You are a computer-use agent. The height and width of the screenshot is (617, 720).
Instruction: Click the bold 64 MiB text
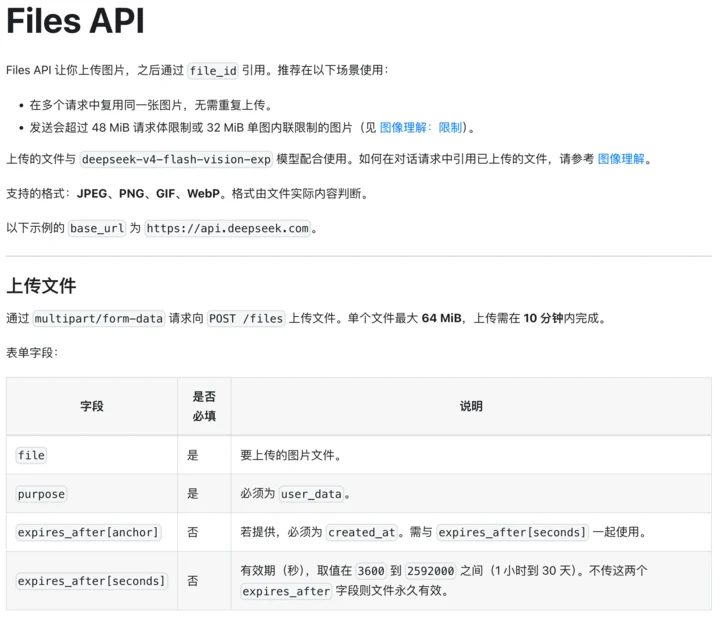(441, 318)
